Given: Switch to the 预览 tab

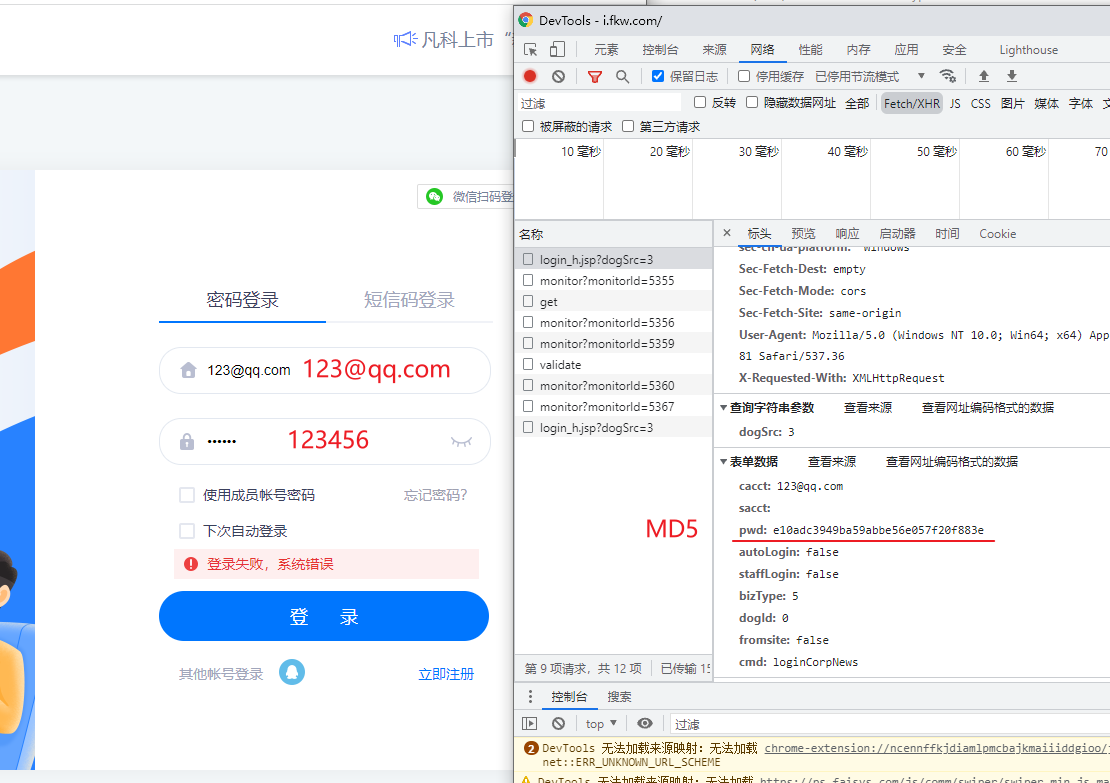Looking at the screenshot, I should pos(803,233).
